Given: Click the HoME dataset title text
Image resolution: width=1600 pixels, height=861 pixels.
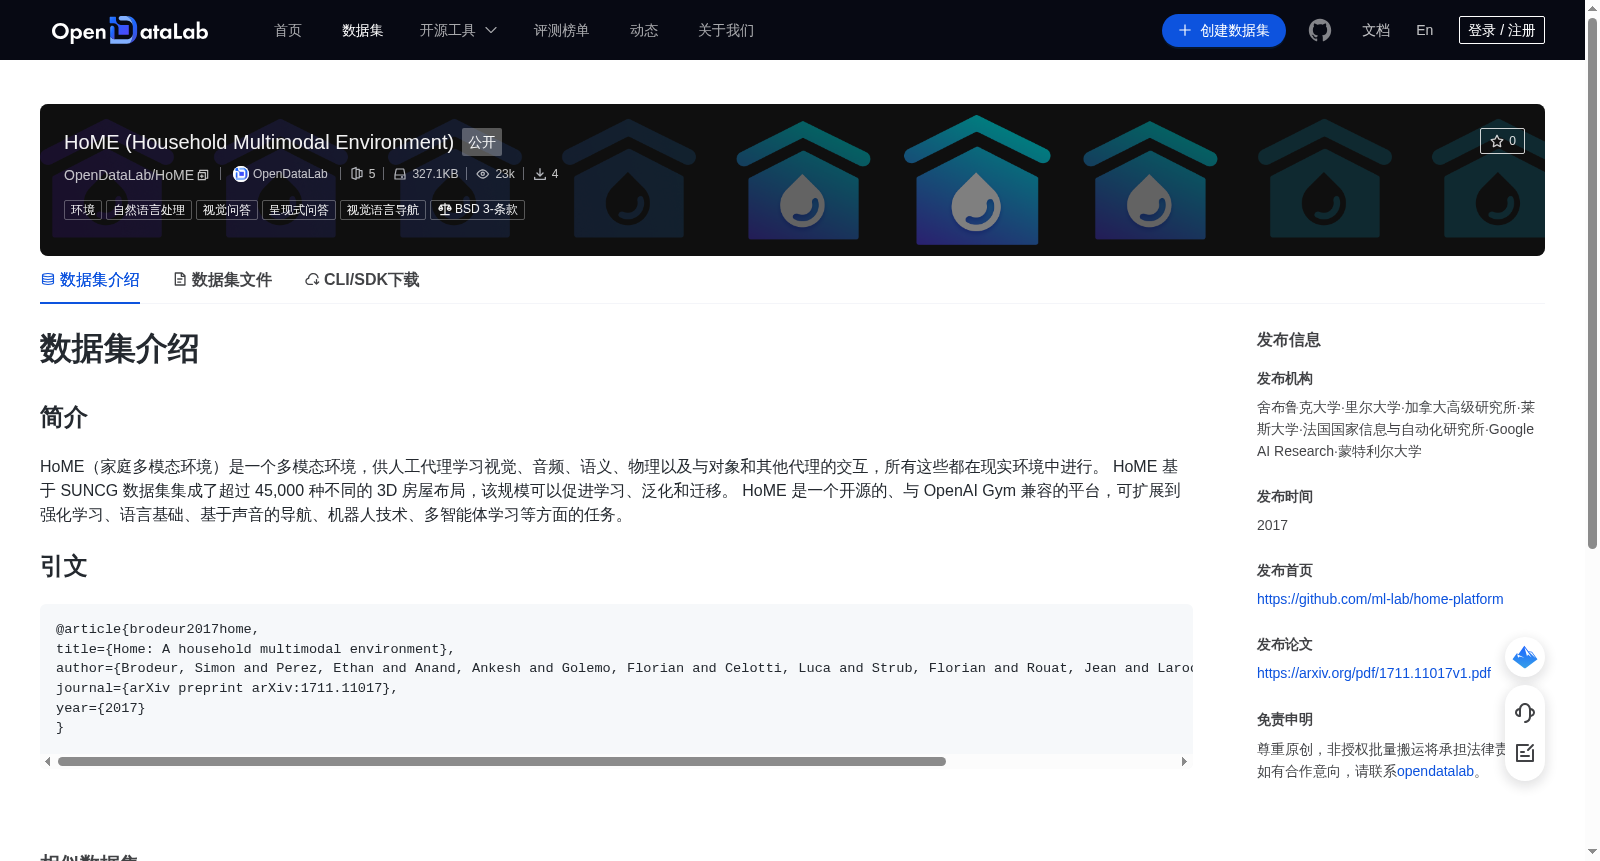Looking at the screenshot, I should coord(259,142).
